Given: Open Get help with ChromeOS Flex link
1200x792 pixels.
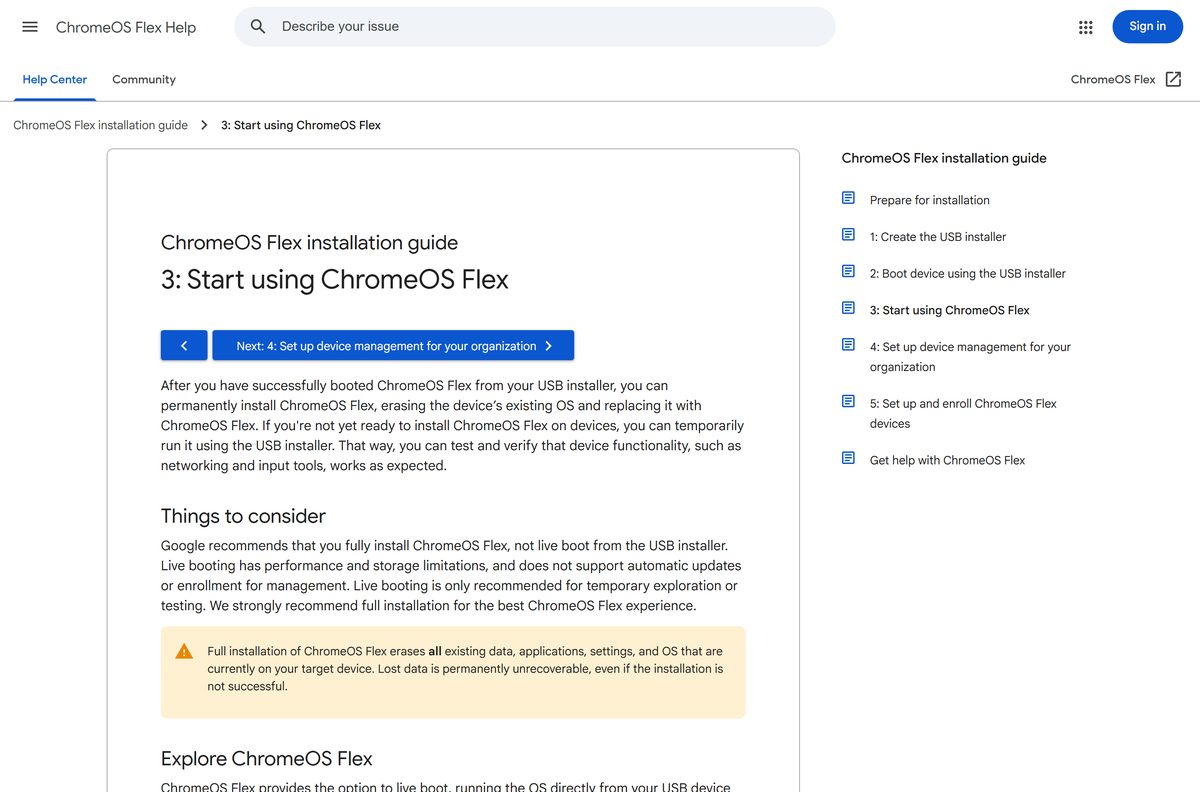Looking at the screenshot, I should click(x=948, y=460).
